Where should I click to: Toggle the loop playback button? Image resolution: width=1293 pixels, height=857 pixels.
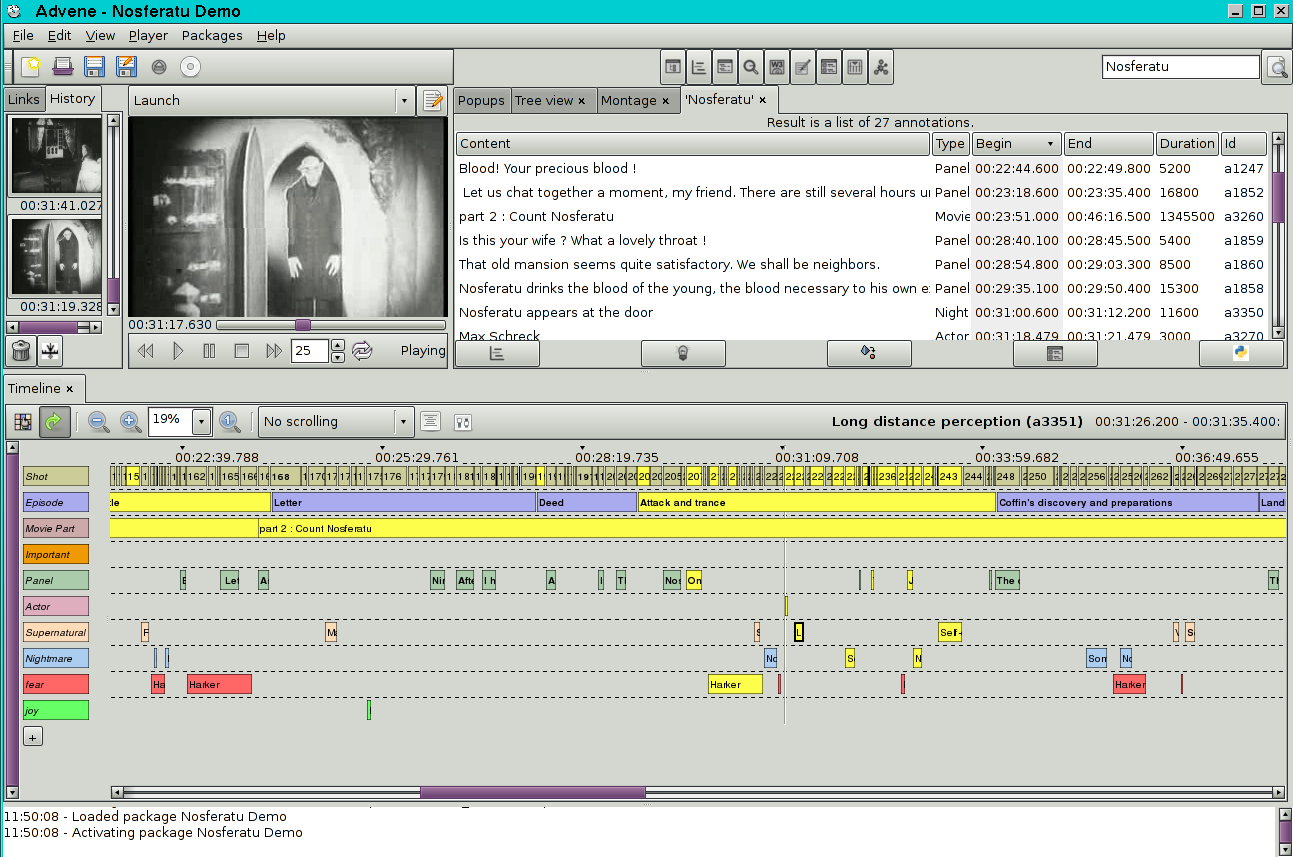[x=362, y=351]
